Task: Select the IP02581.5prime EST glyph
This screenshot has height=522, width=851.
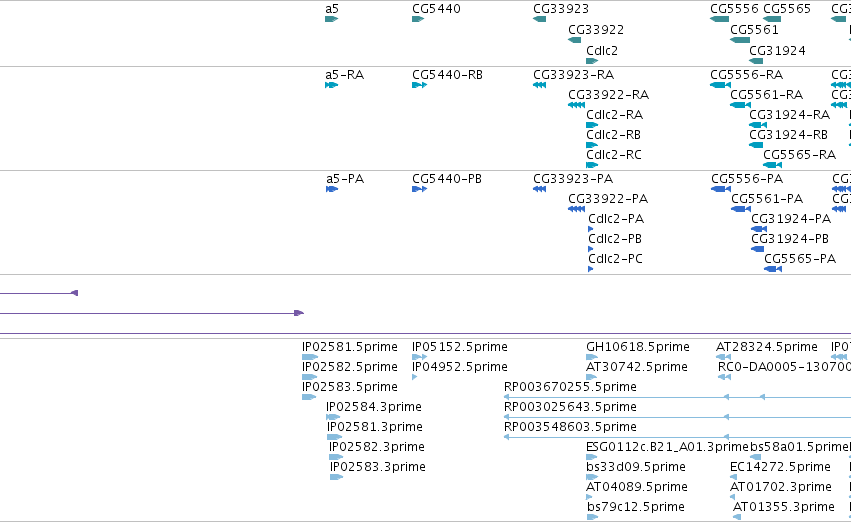Action: [310, 357]
